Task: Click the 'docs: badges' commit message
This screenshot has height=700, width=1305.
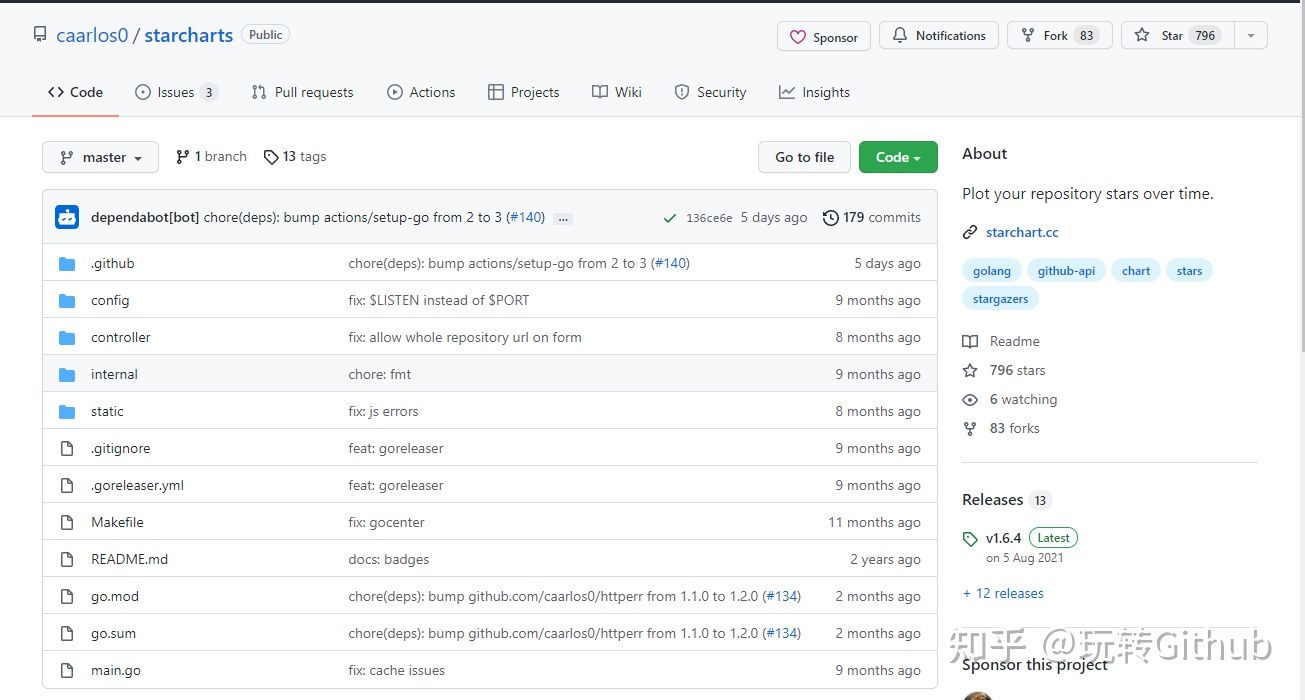Action: tap(388, 560)
